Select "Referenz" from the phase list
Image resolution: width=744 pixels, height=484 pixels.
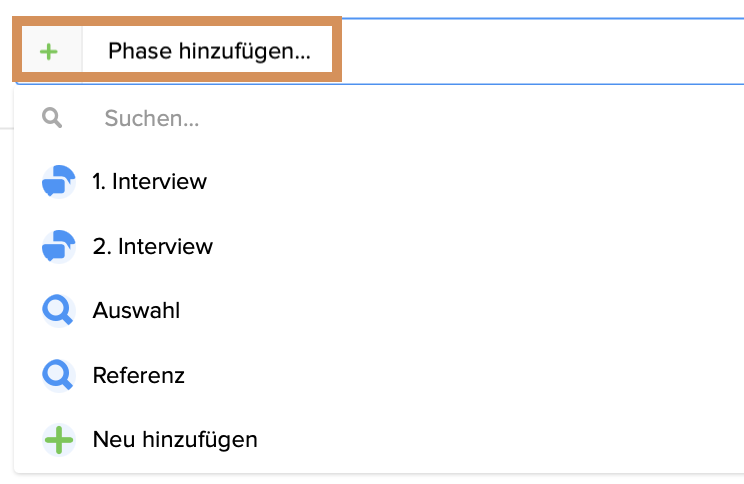pos(138,375)
